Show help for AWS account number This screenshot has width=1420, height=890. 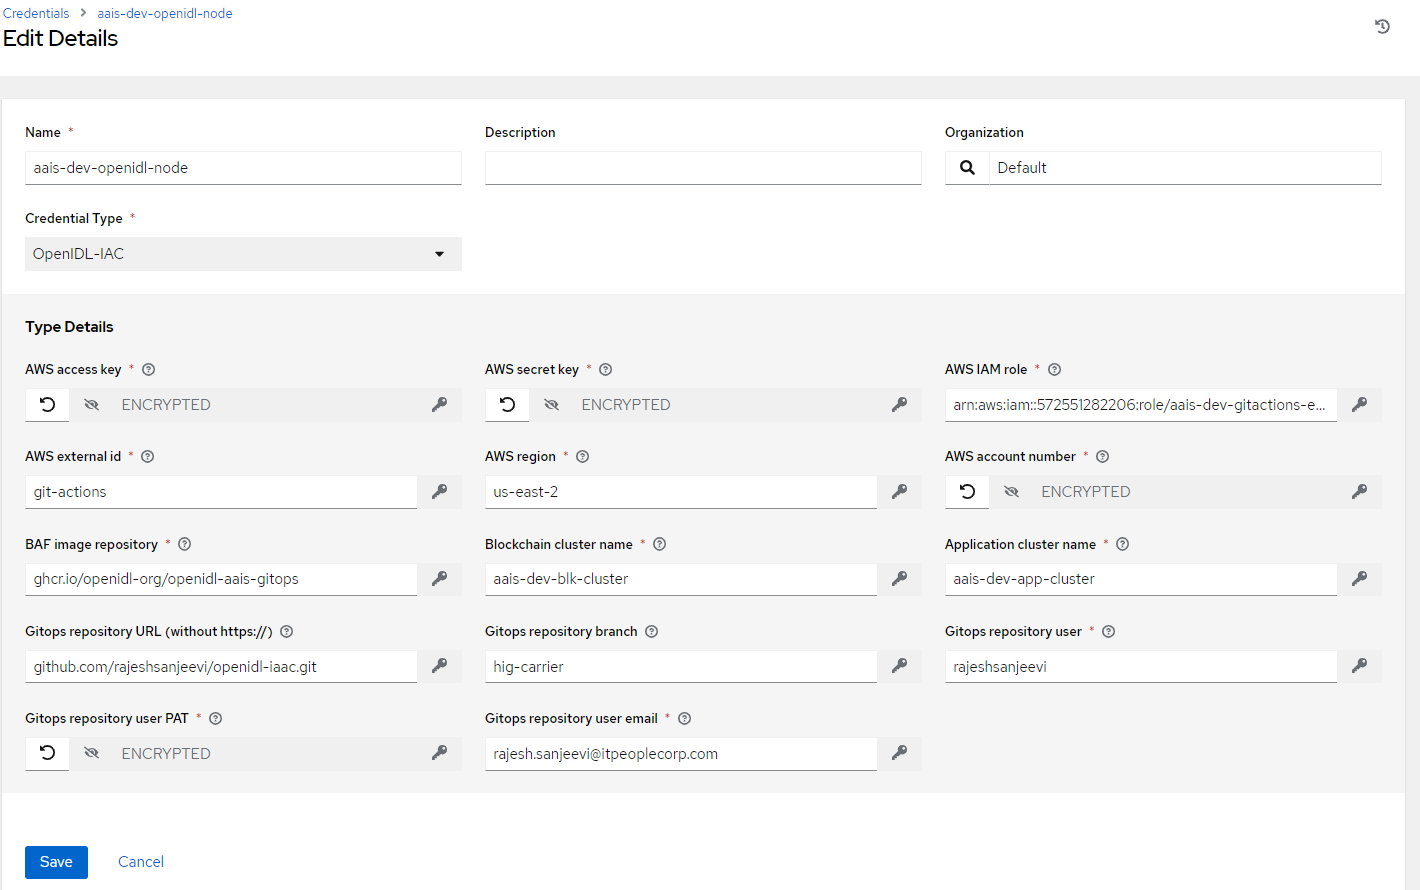point(1102,457)
